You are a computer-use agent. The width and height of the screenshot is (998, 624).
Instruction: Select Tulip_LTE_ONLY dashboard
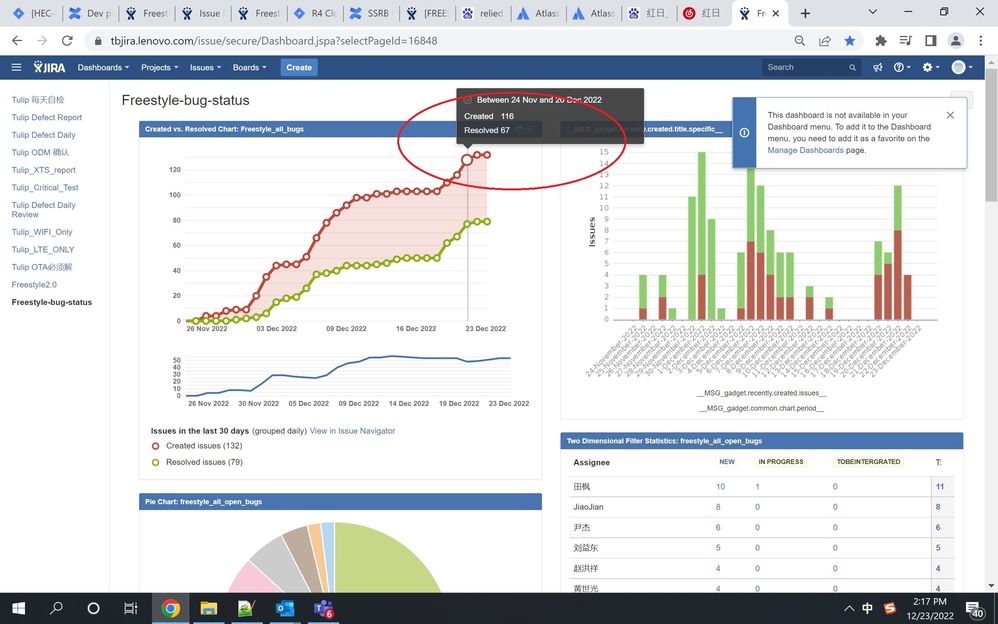tap(43, 250)
